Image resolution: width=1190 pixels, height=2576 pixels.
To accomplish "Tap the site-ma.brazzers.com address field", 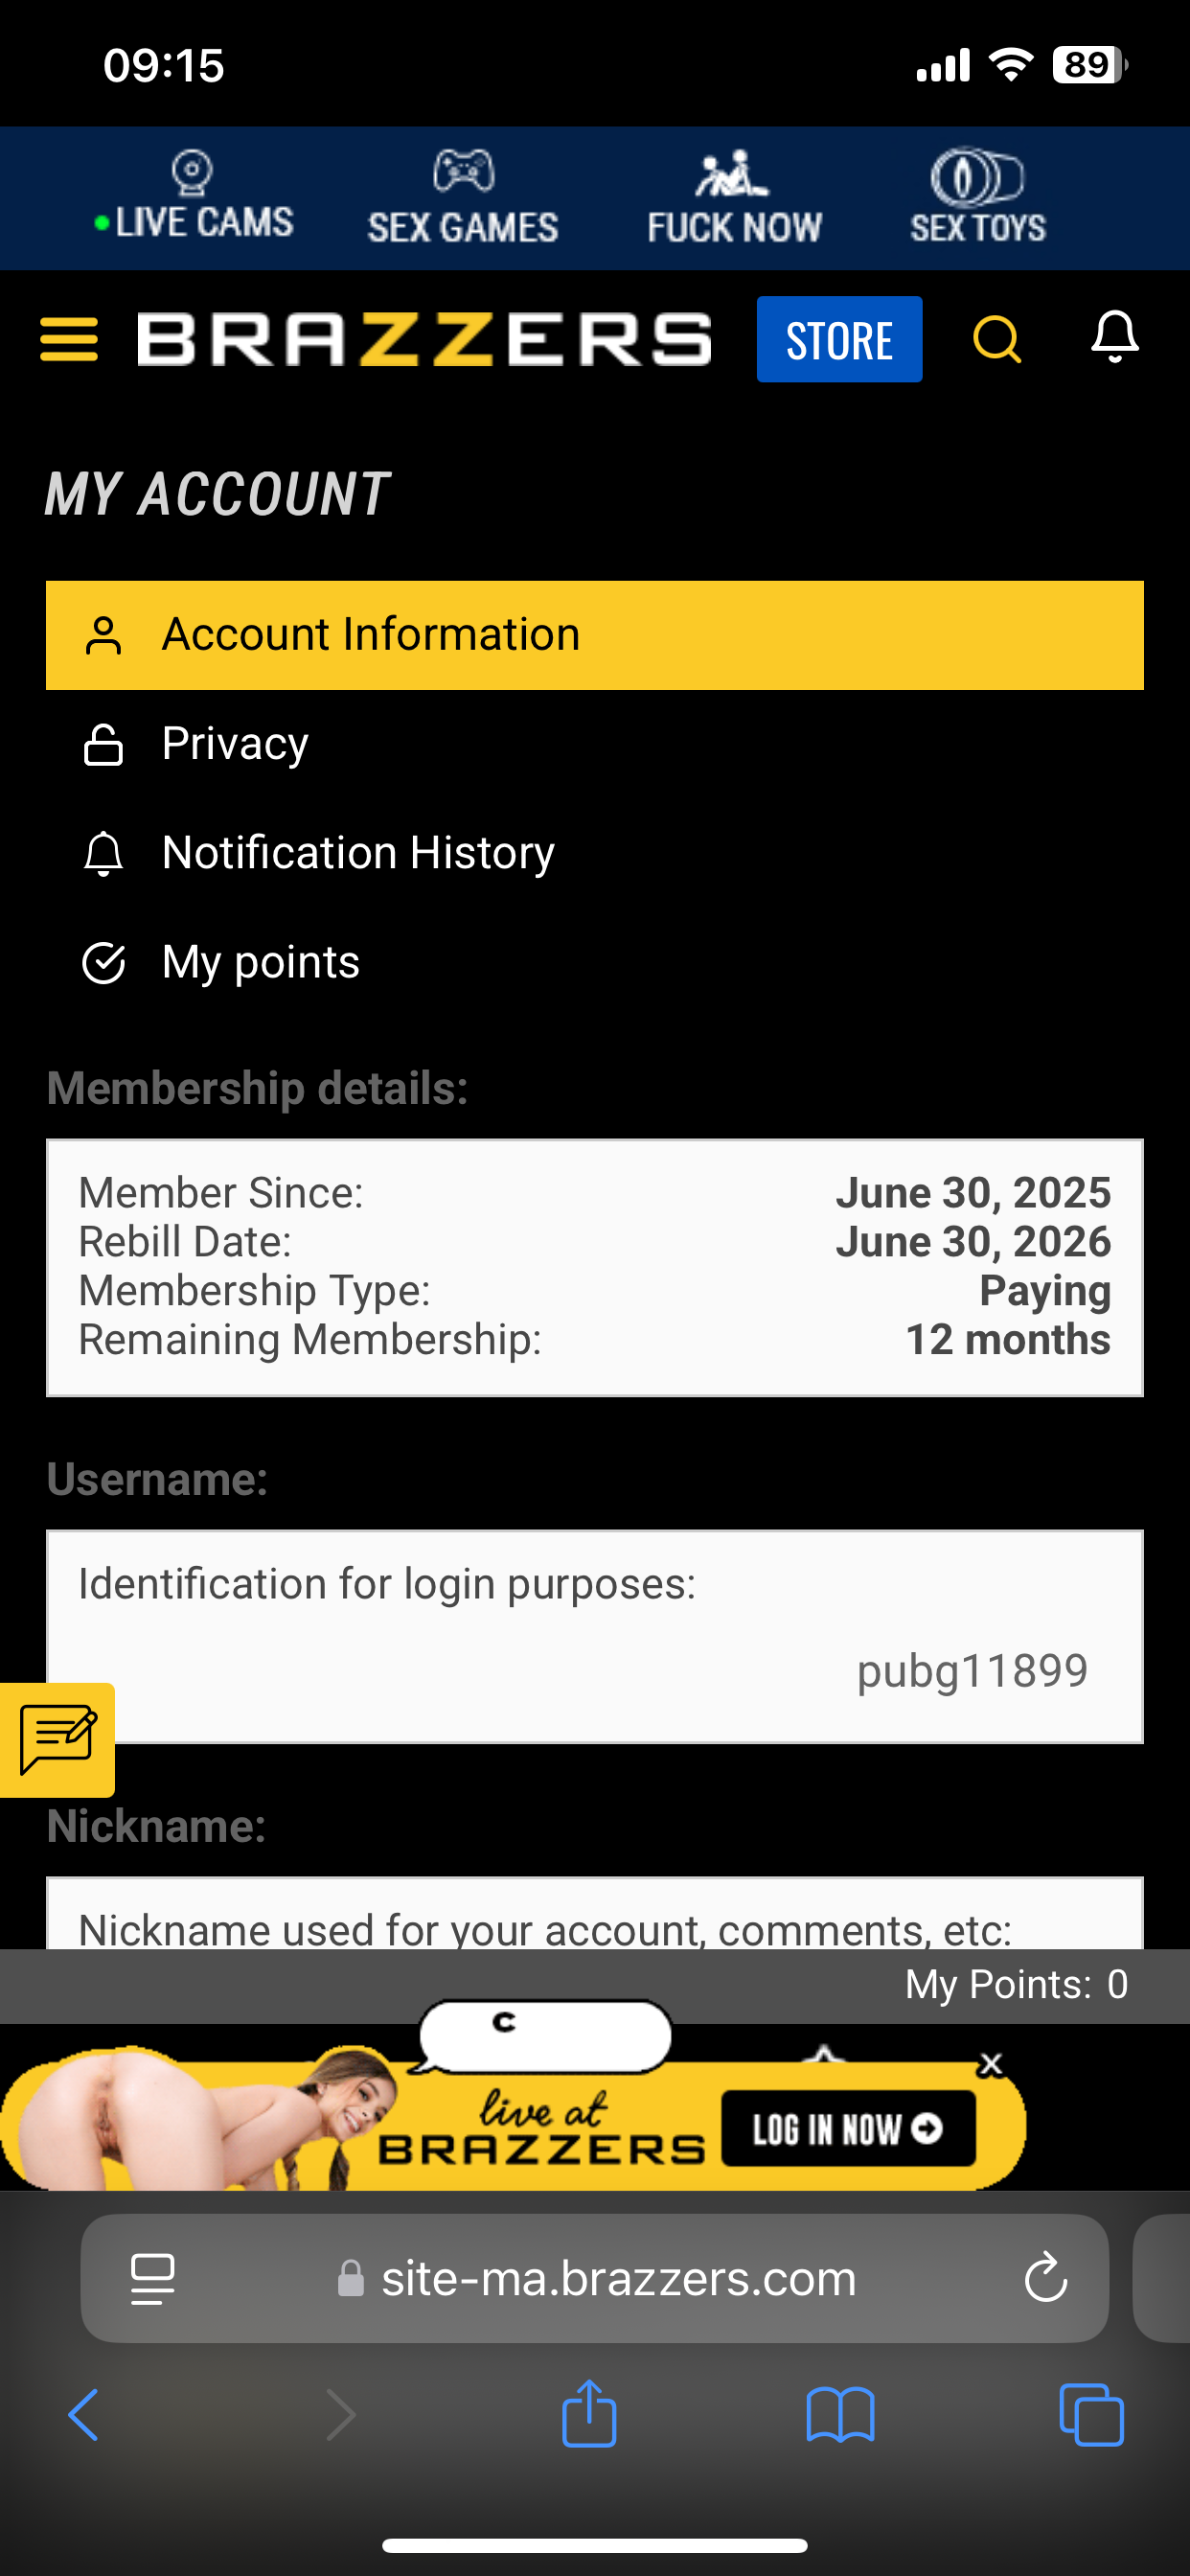I will click(617, 2278).
